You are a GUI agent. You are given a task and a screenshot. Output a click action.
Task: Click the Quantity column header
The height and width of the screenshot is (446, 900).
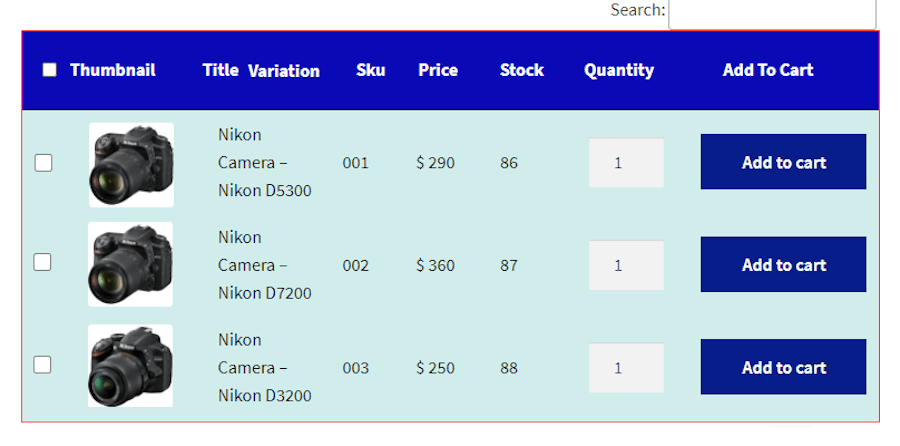click(x=619, y=70)
